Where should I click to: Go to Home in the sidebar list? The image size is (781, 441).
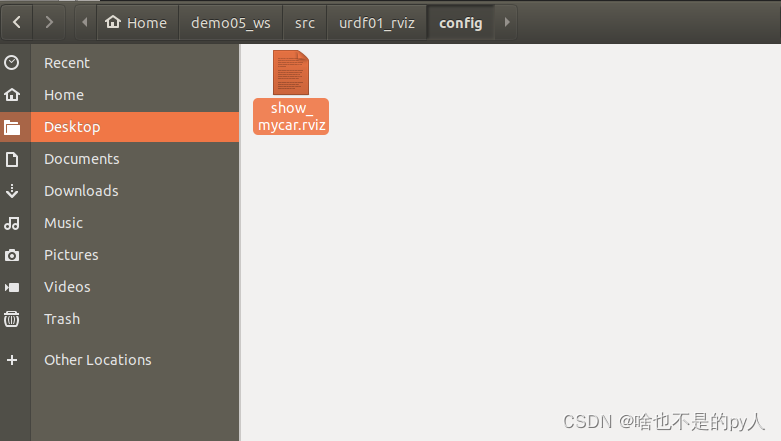64,95
